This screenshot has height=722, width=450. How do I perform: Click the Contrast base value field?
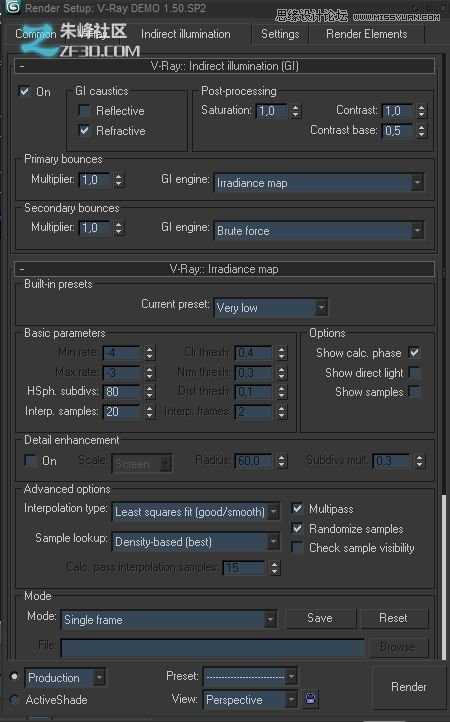(399, 131)
